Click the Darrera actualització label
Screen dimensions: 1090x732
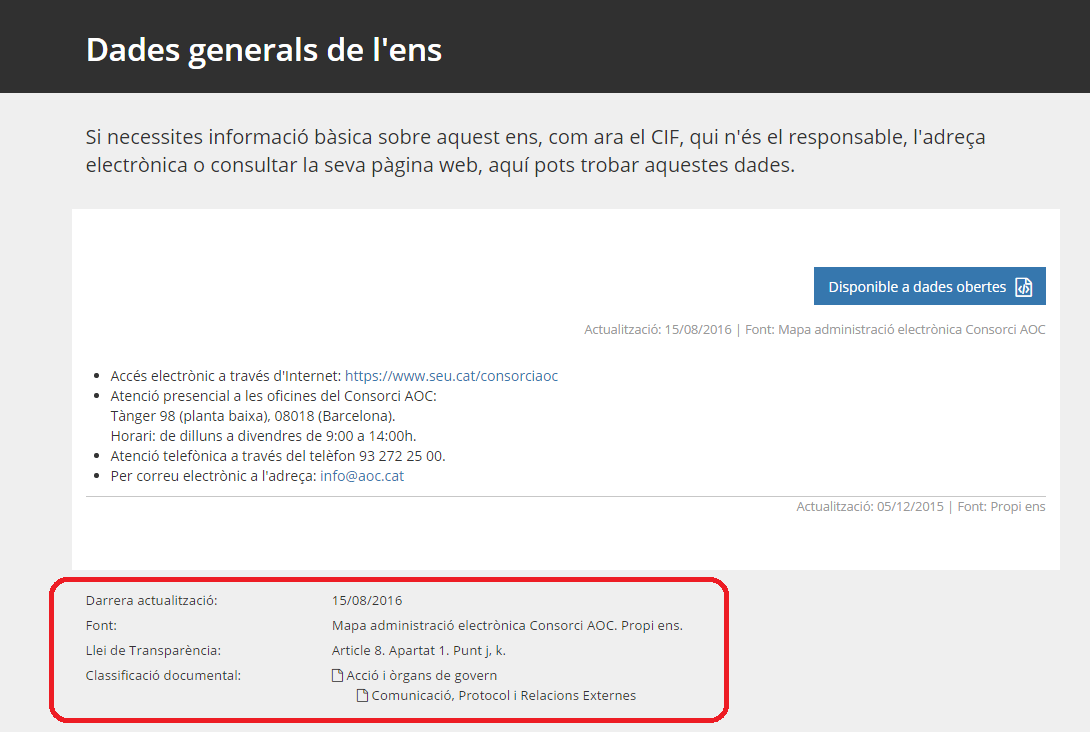point(151,601)
